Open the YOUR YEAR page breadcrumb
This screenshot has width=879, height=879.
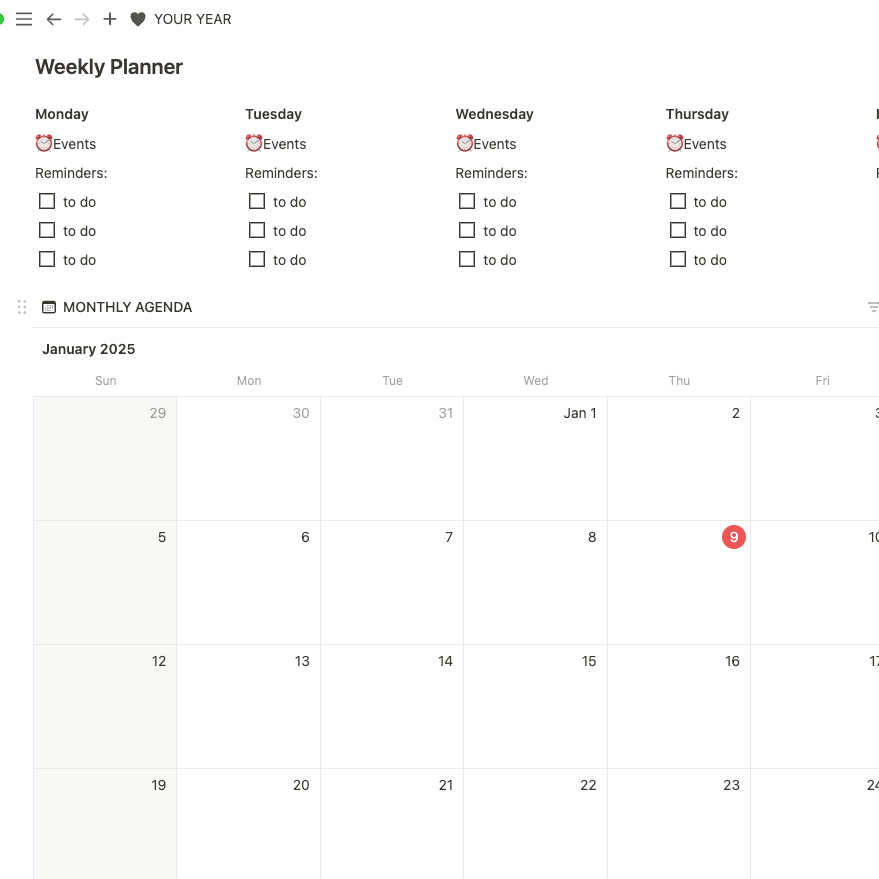coord(192,19)
